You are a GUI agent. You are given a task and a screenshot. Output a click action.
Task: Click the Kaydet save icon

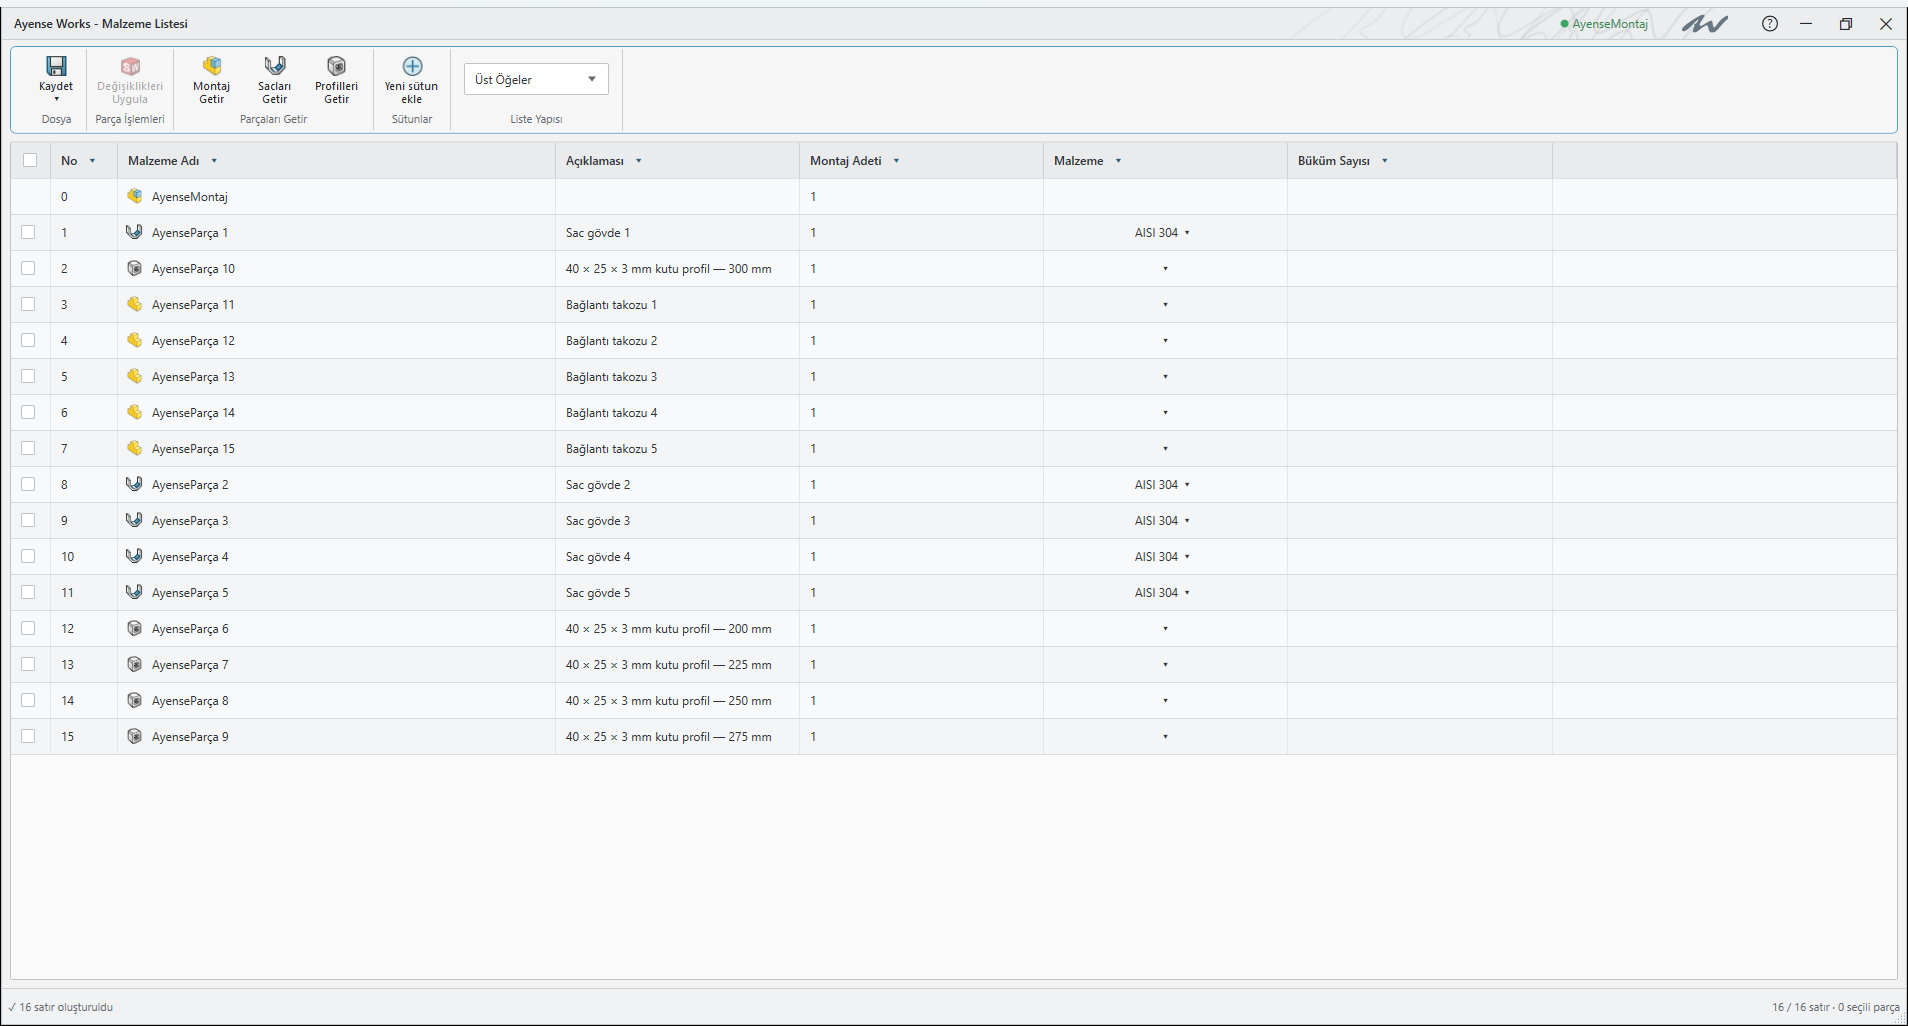56,66
